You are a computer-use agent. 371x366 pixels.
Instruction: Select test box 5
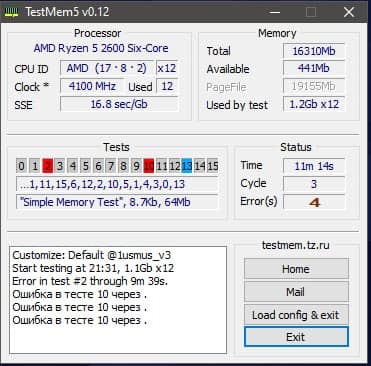tap(85, 166)
